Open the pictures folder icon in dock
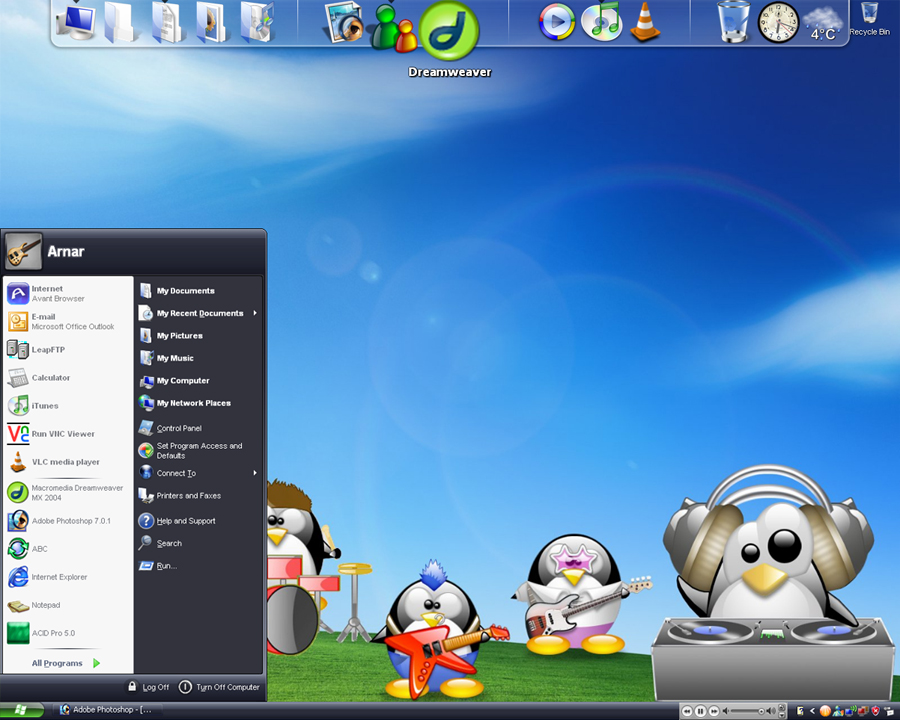 (211, 23)
